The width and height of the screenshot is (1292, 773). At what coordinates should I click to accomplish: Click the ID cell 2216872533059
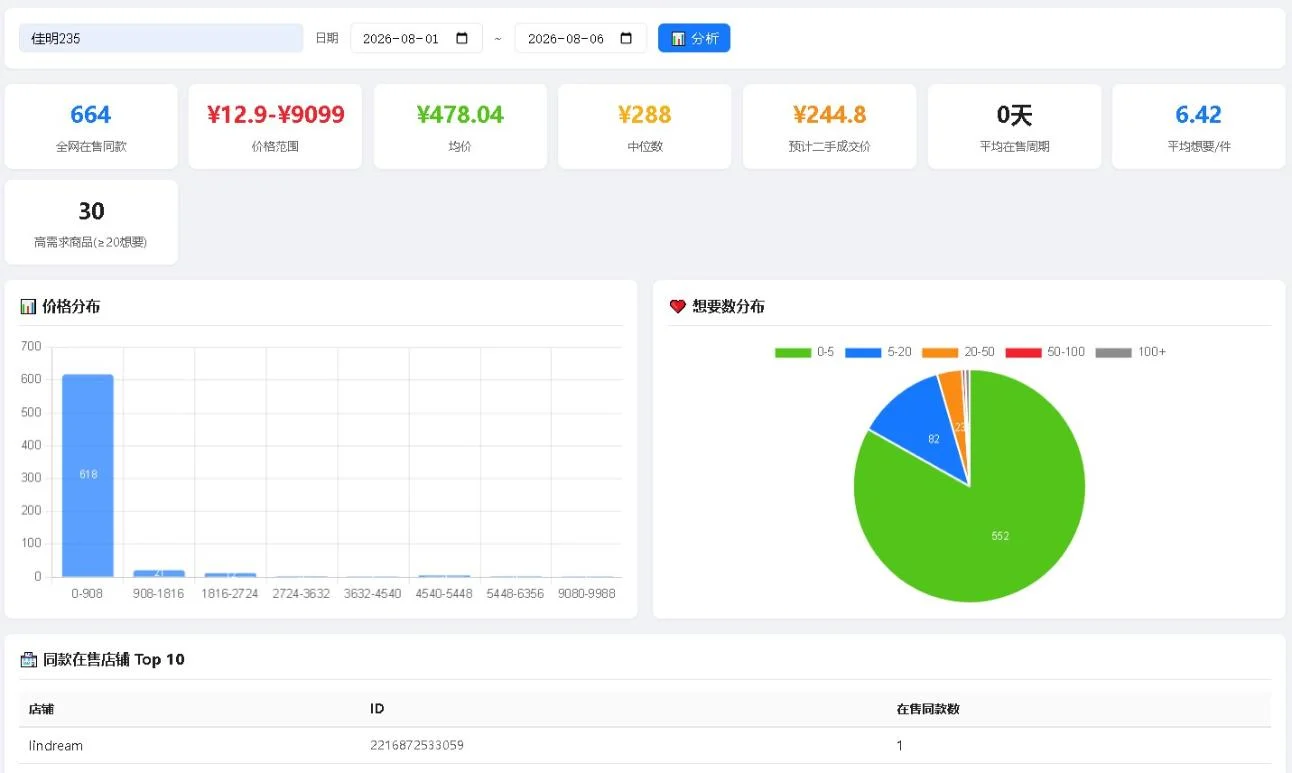point(417,746)
